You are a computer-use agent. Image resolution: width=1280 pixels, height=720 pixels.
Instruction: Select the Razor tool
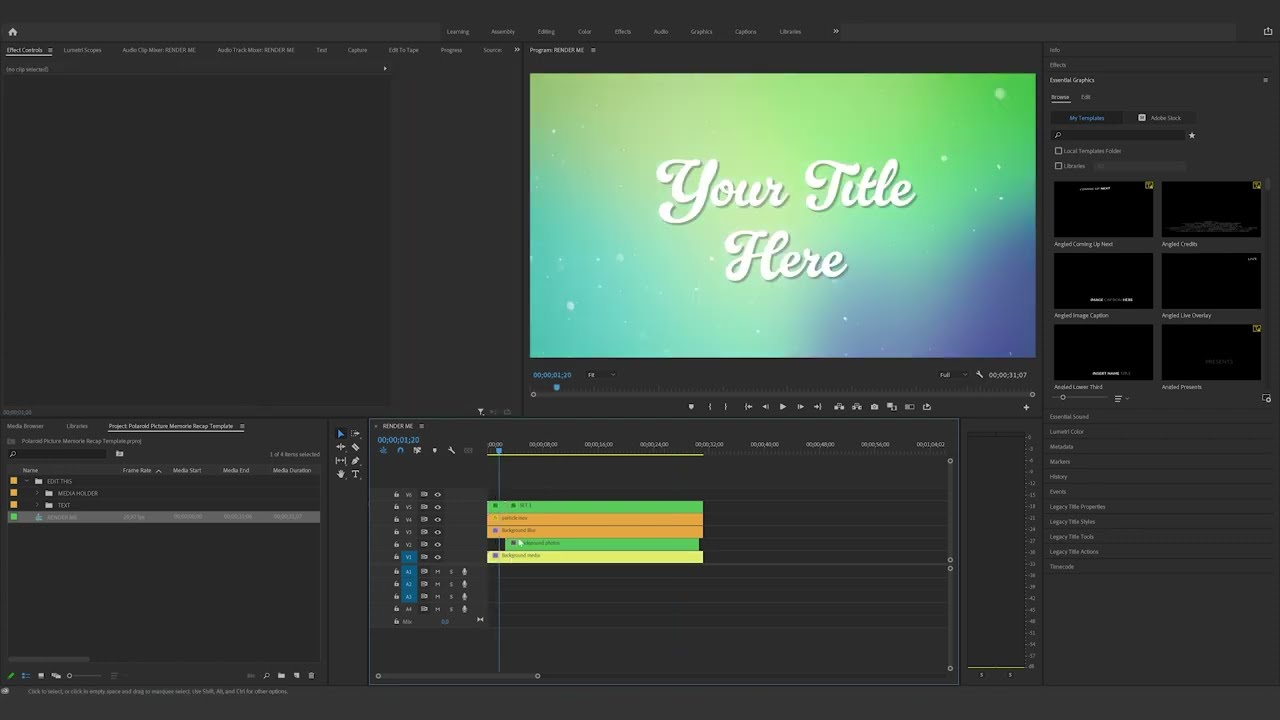click(x=355, y=447)
